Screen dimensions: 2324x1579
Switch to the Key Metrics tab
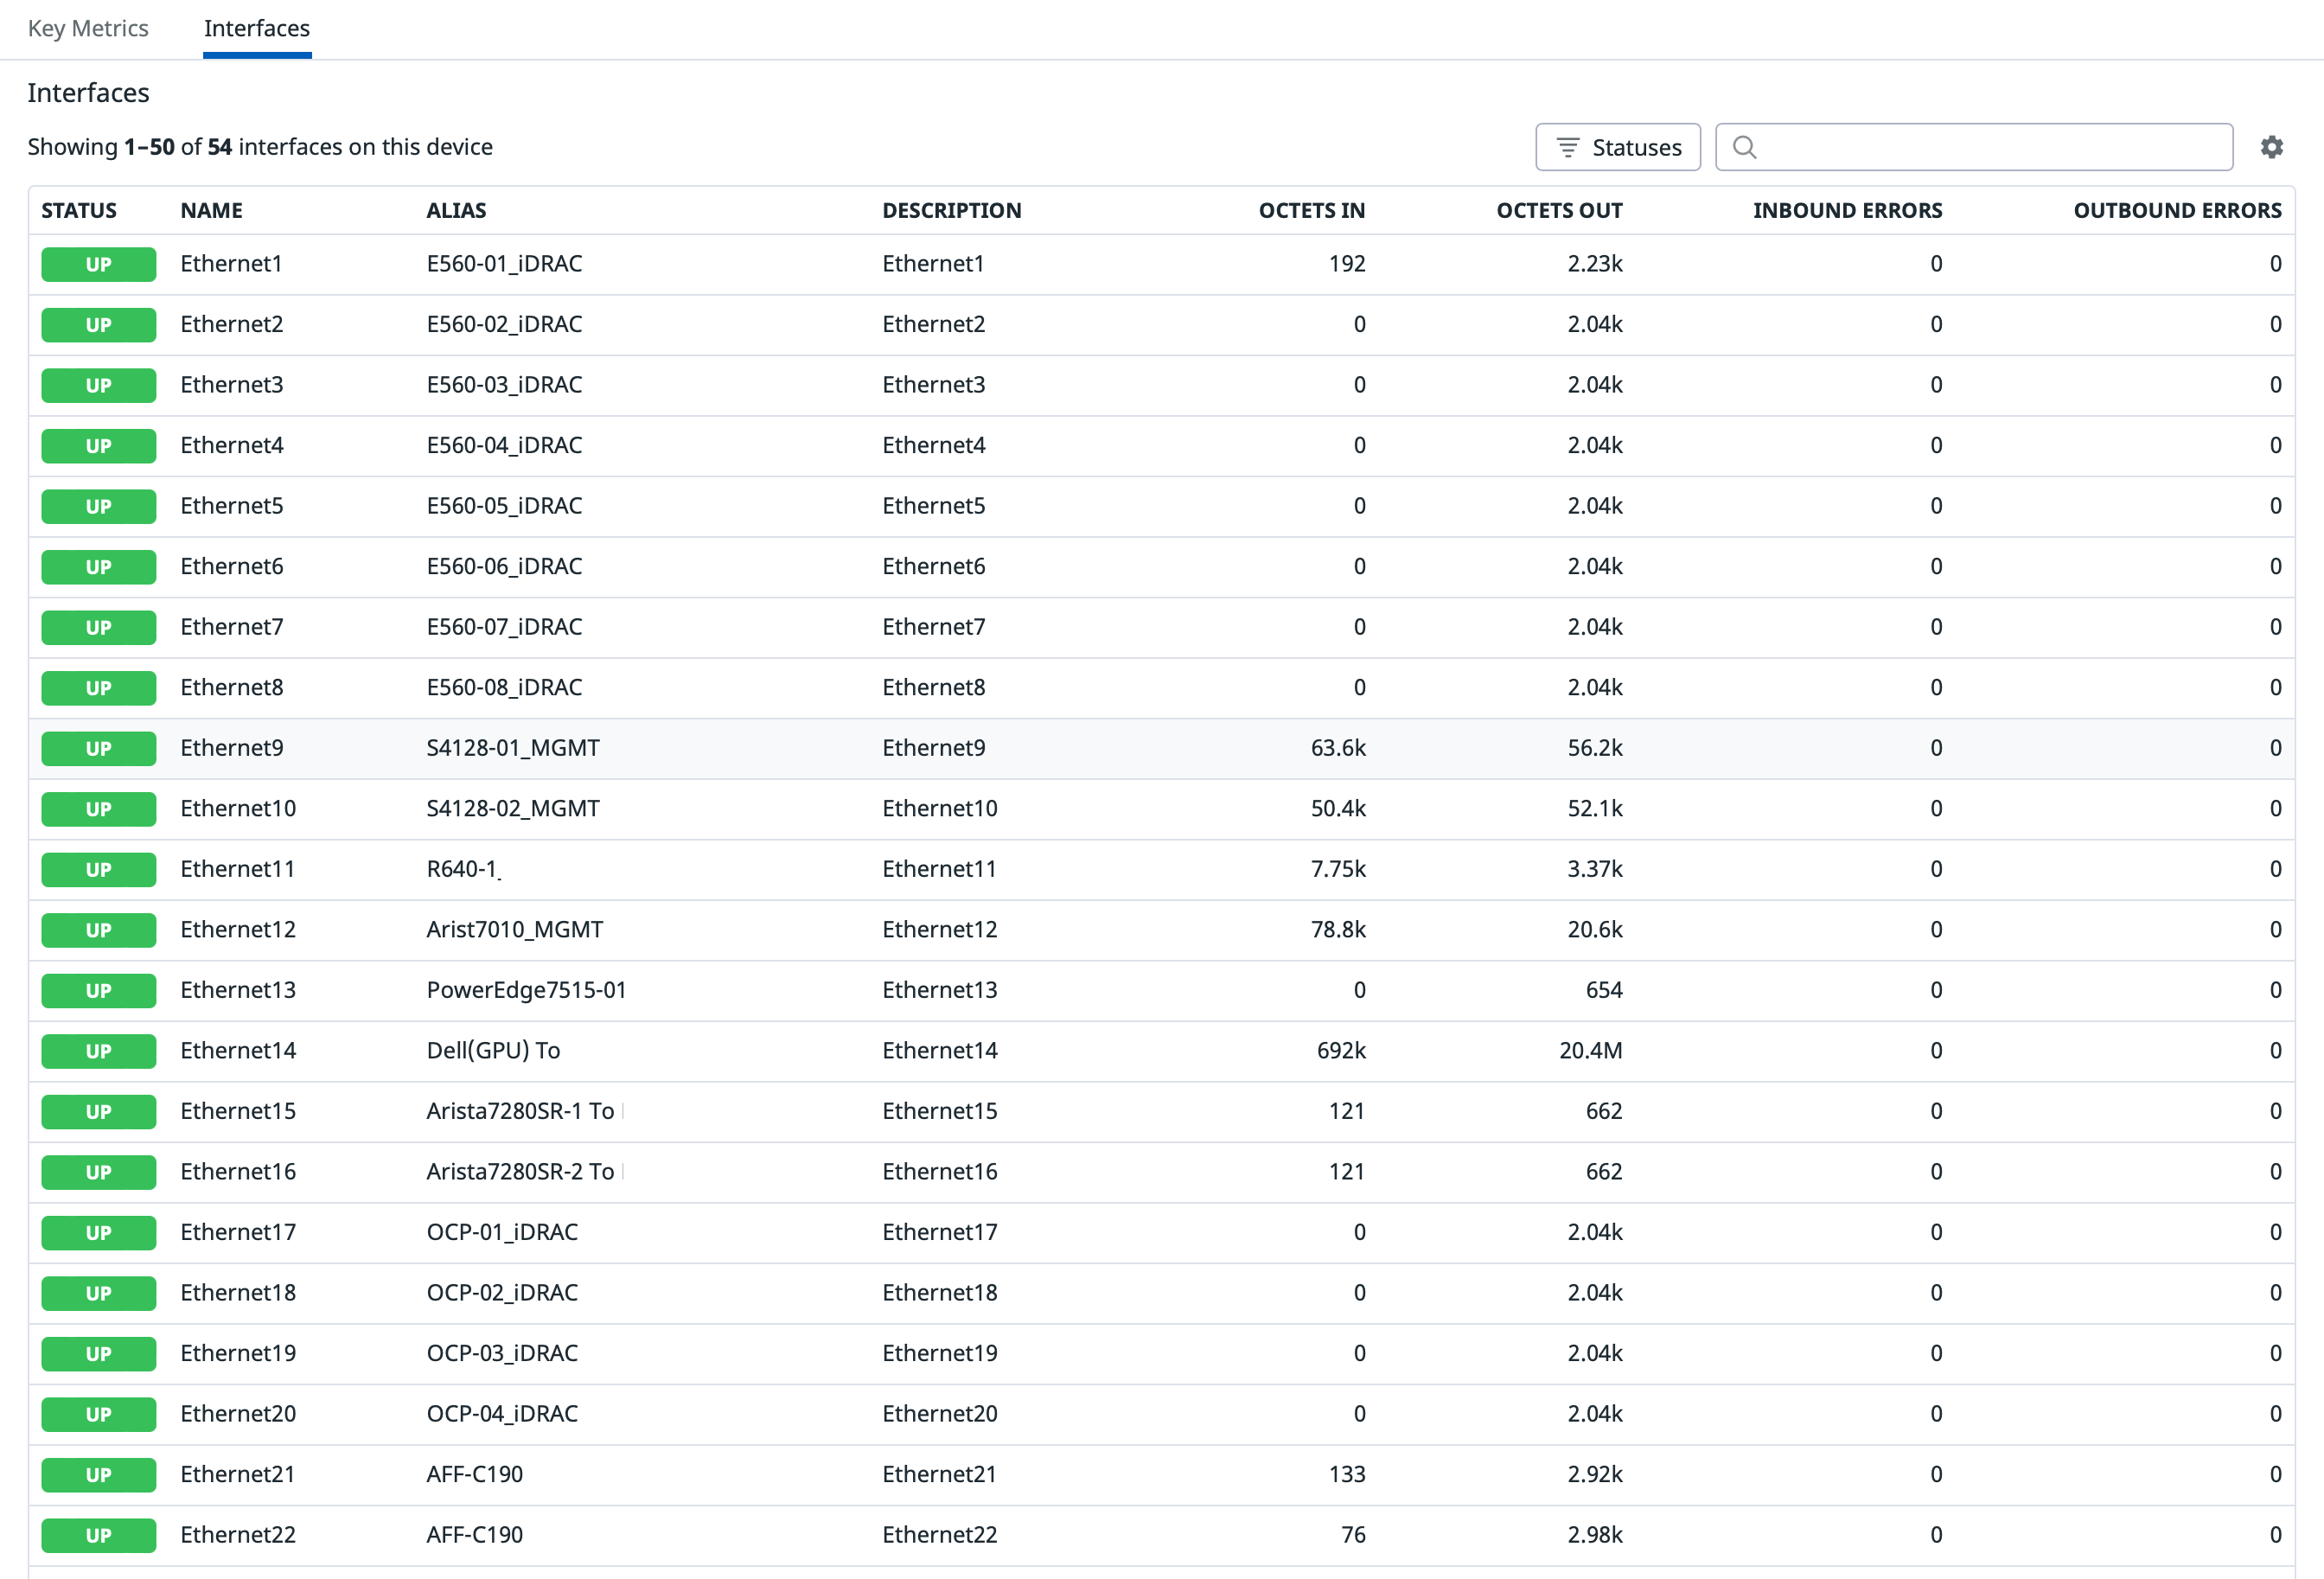[88, 28]
